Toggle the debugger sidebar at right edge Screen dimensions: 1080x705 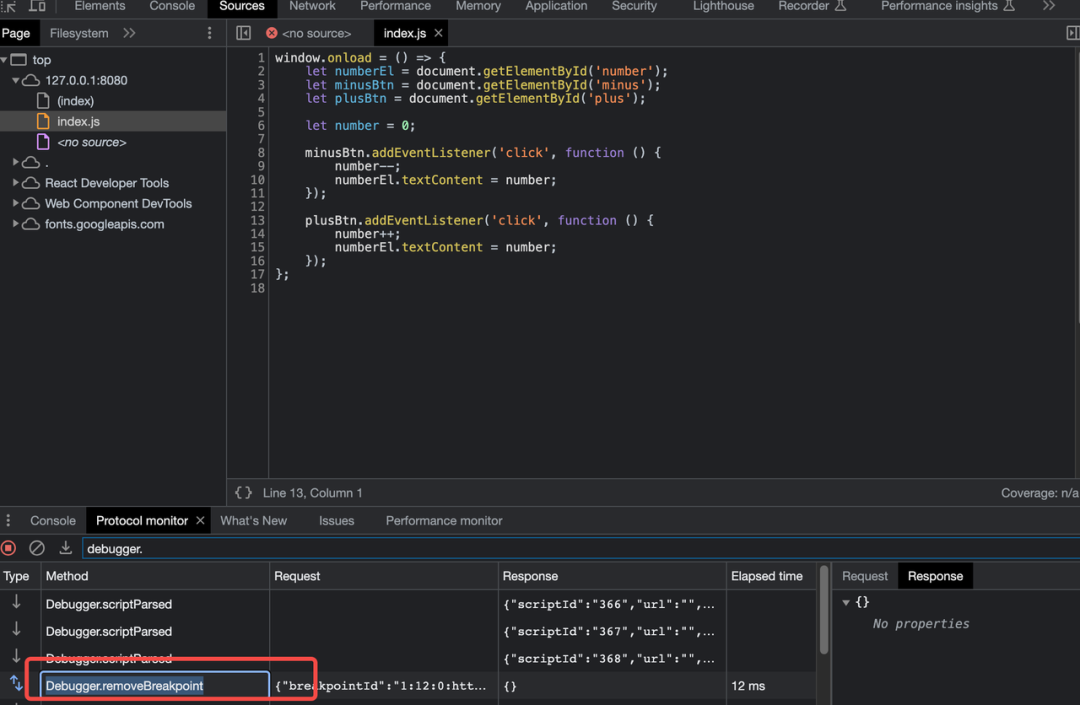coord(1072,33)
